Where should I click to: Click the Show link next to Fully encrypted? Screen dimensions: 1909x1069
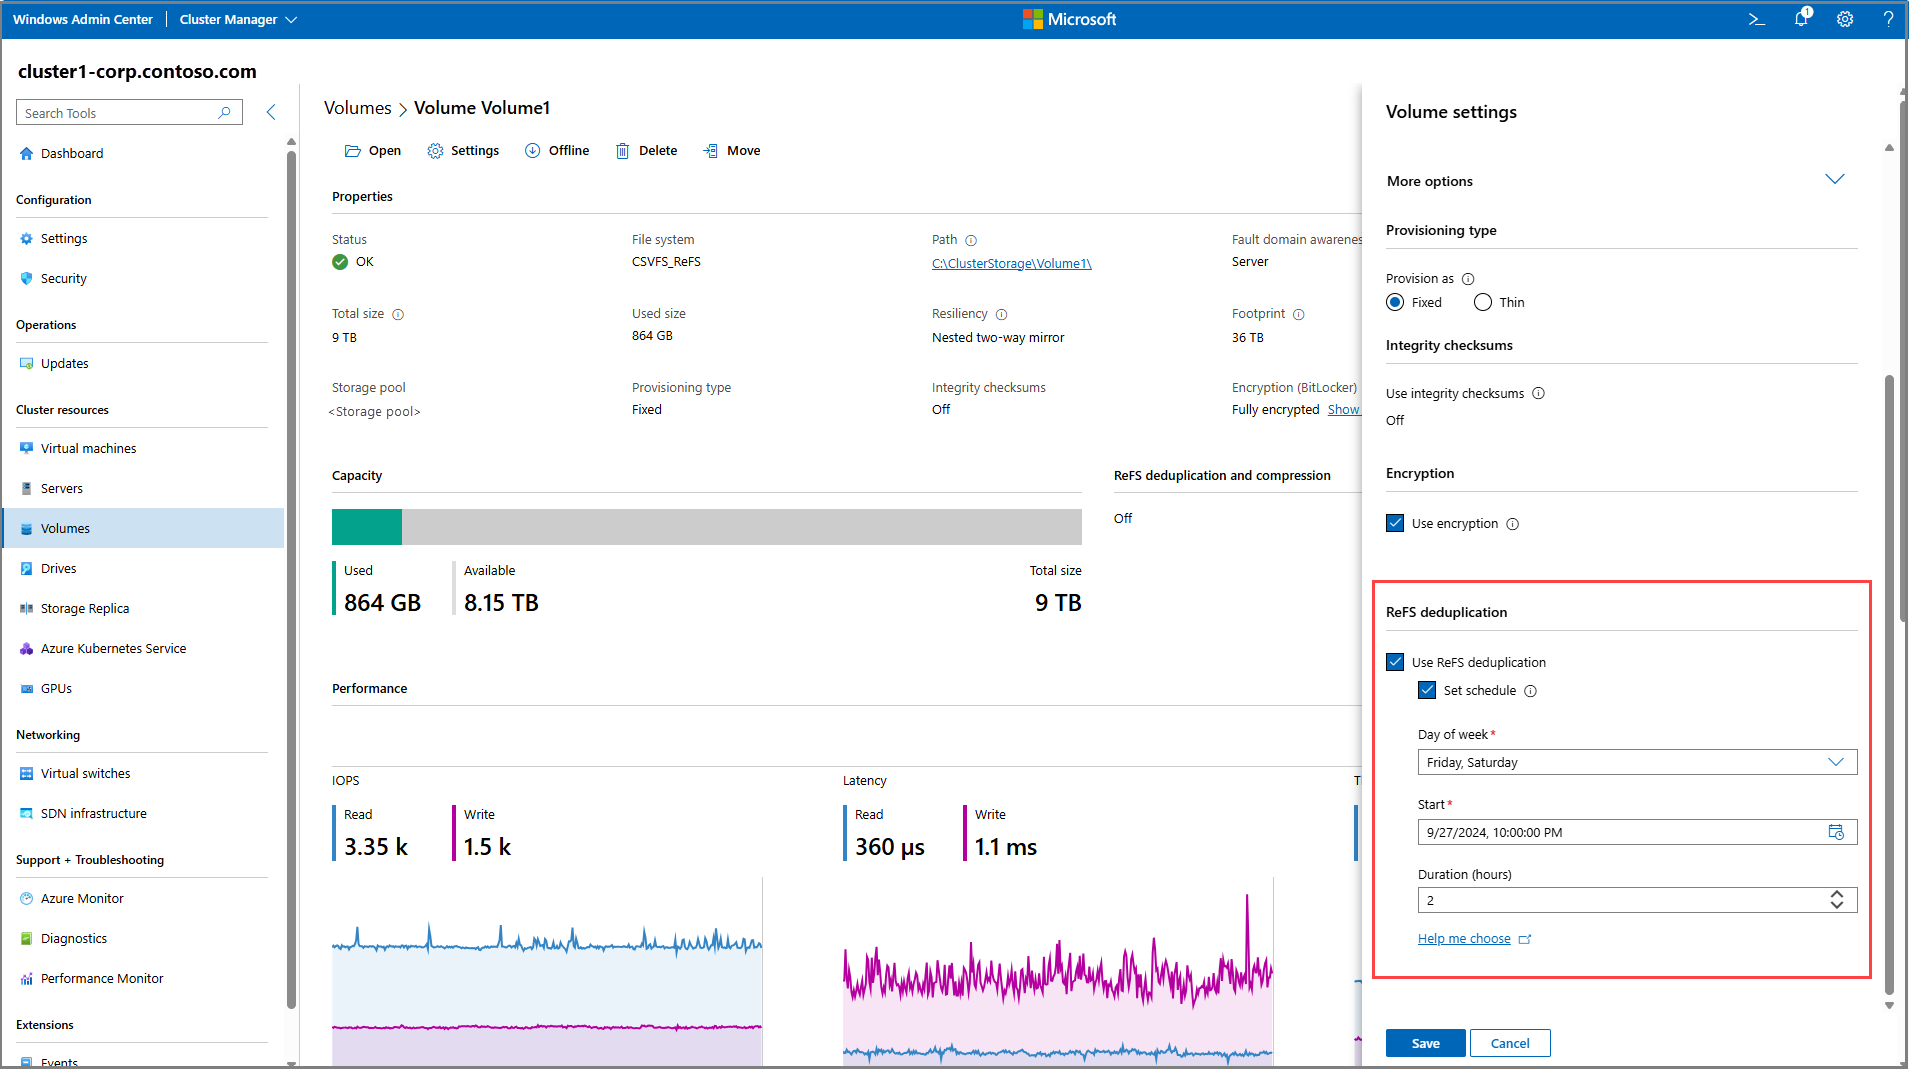tap(1343, 410)
